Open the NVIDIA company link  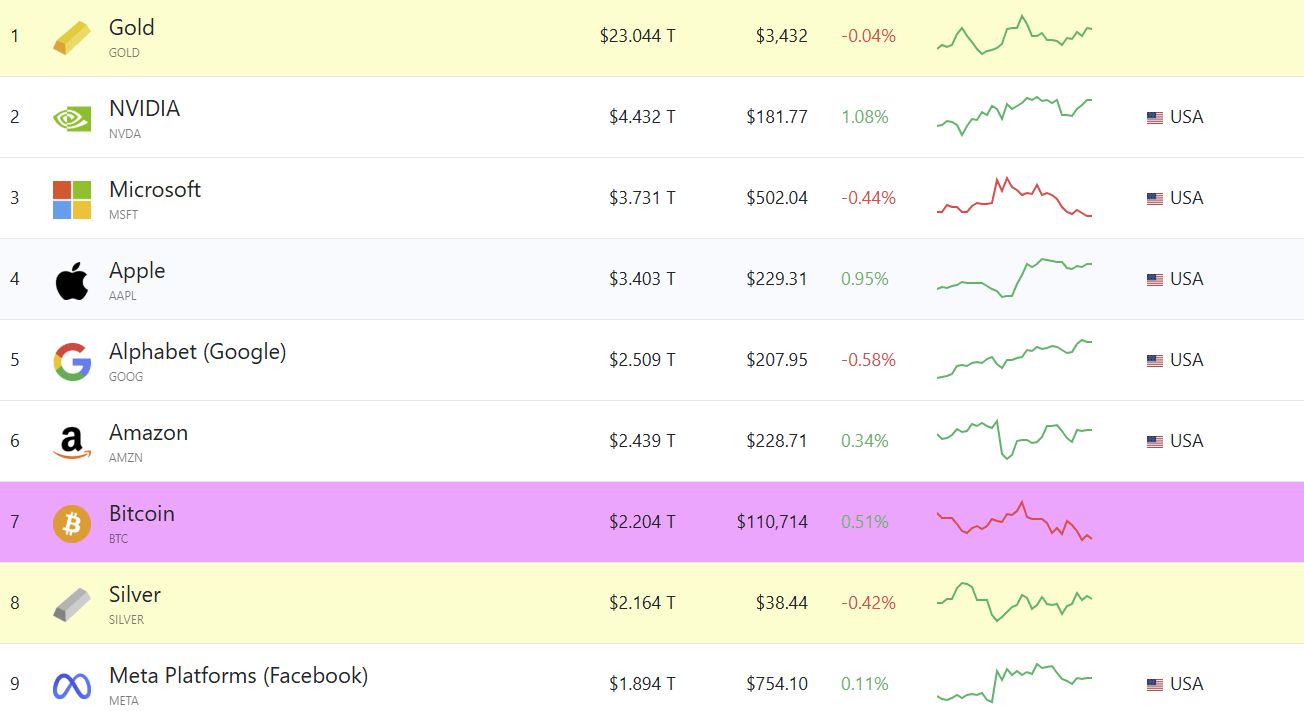pos(144,109)
